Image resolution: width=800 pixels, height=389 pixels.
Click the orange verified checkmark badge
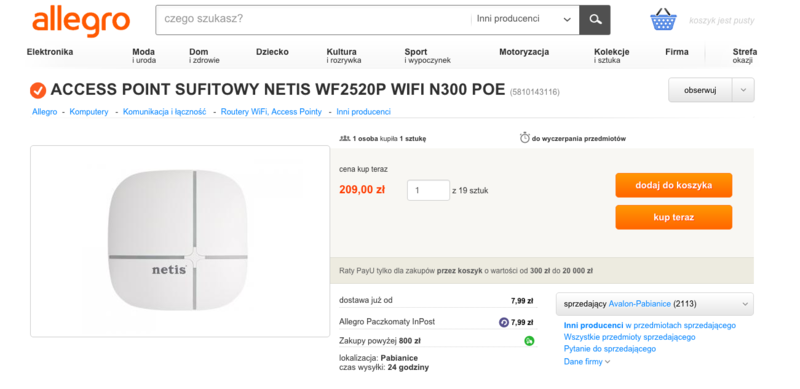pos(38,90)
